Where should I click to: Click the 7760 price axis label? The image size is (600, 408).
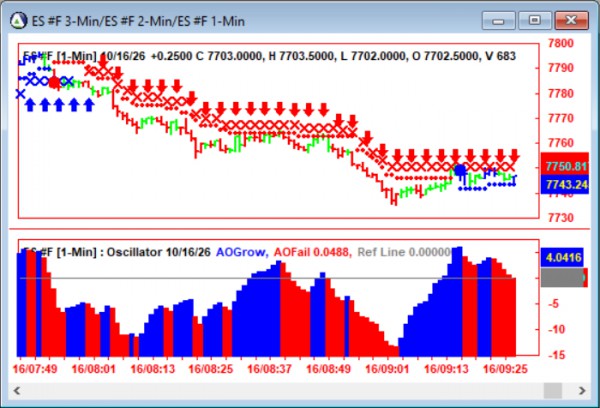[561, 143]
